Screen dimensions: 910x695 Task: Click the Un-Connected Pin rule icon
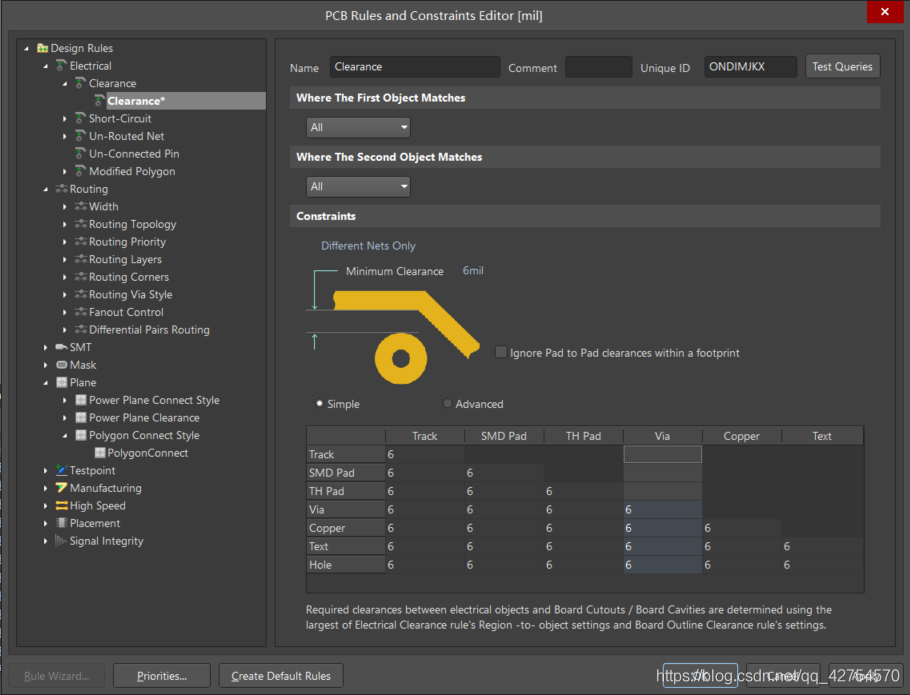pyautogui.click(x=80, y=154)
